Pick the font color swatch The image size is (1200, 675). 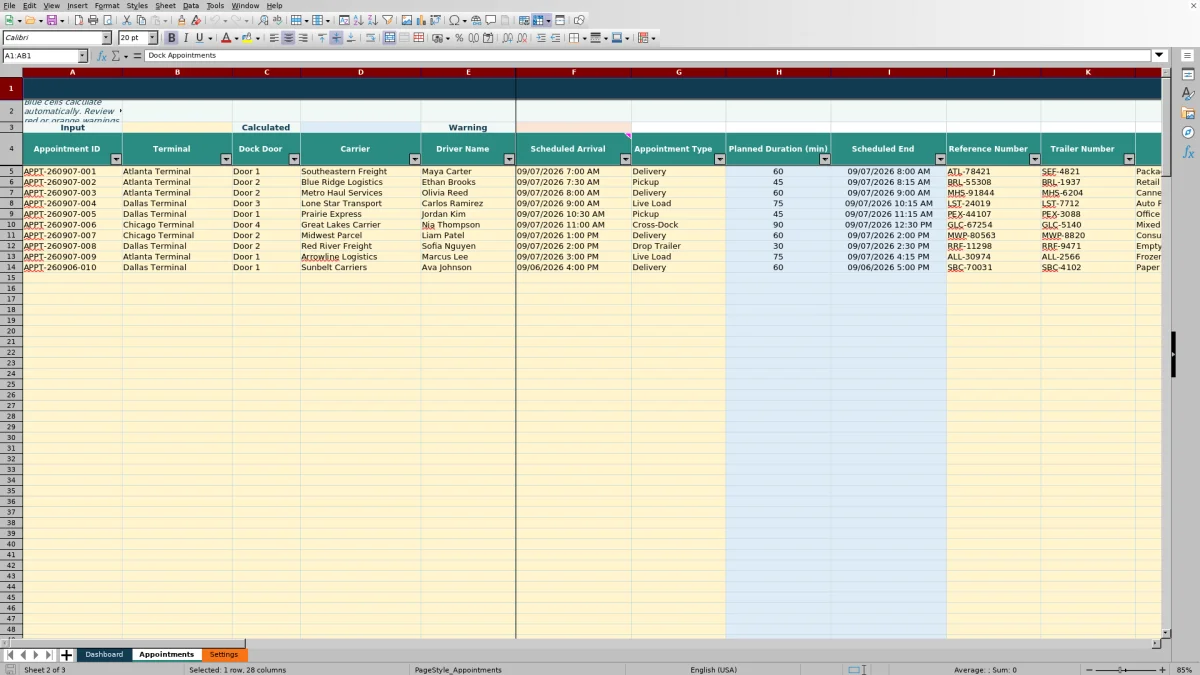[x=225, y=38]
